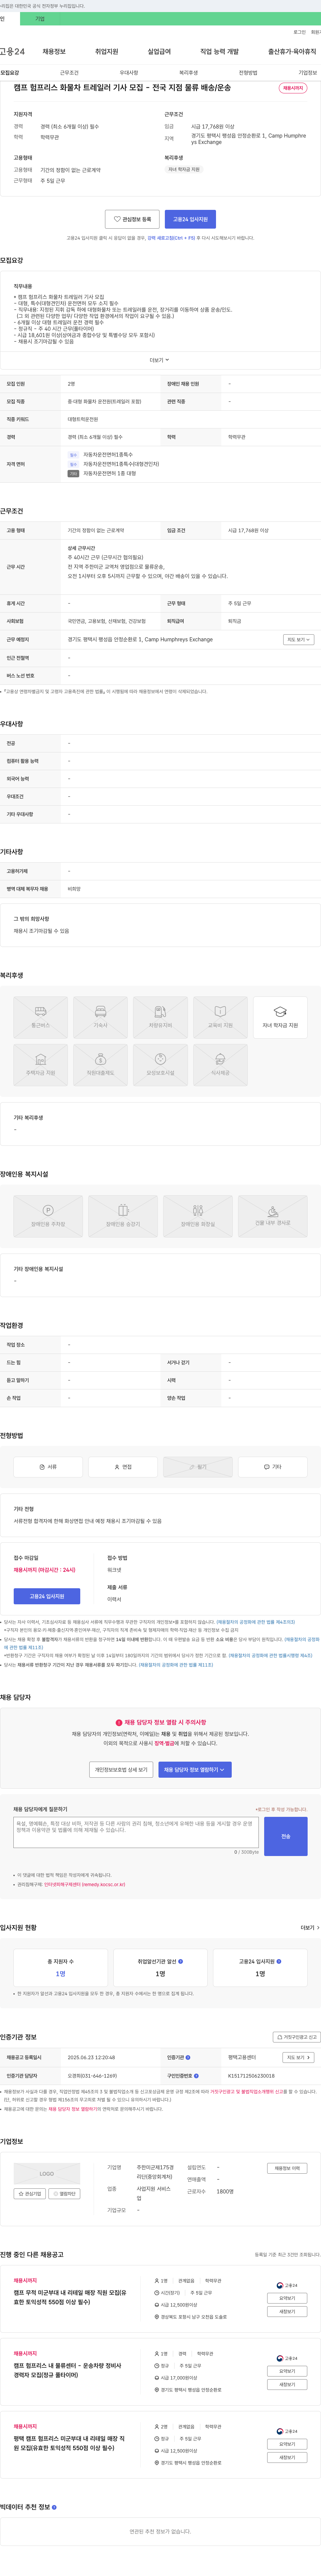Click info icon beside 빅데이터 추천 정보
Screen dimensions: 321x2576
click(x=54, y=2507)
